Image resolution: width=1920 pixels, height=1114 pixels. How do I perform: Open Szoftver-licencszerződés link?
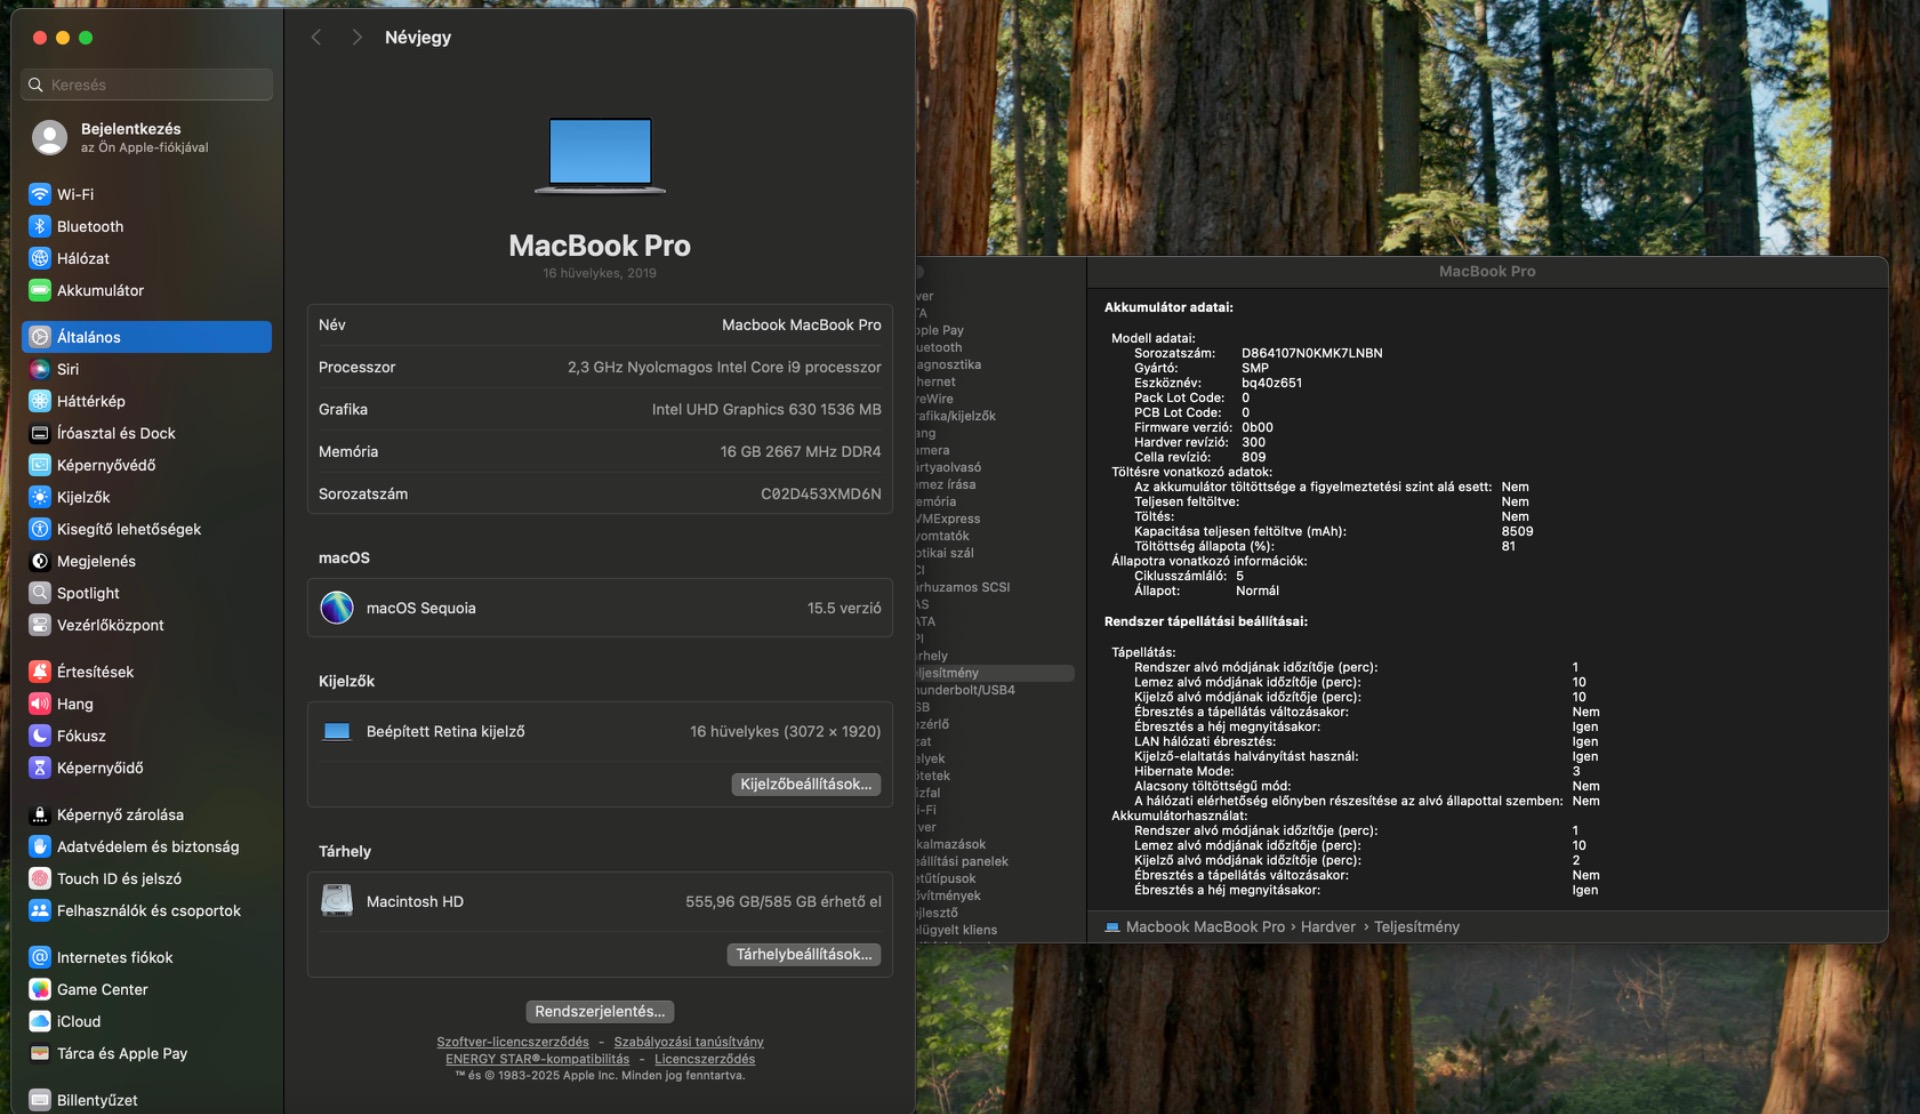[513, 1042]
